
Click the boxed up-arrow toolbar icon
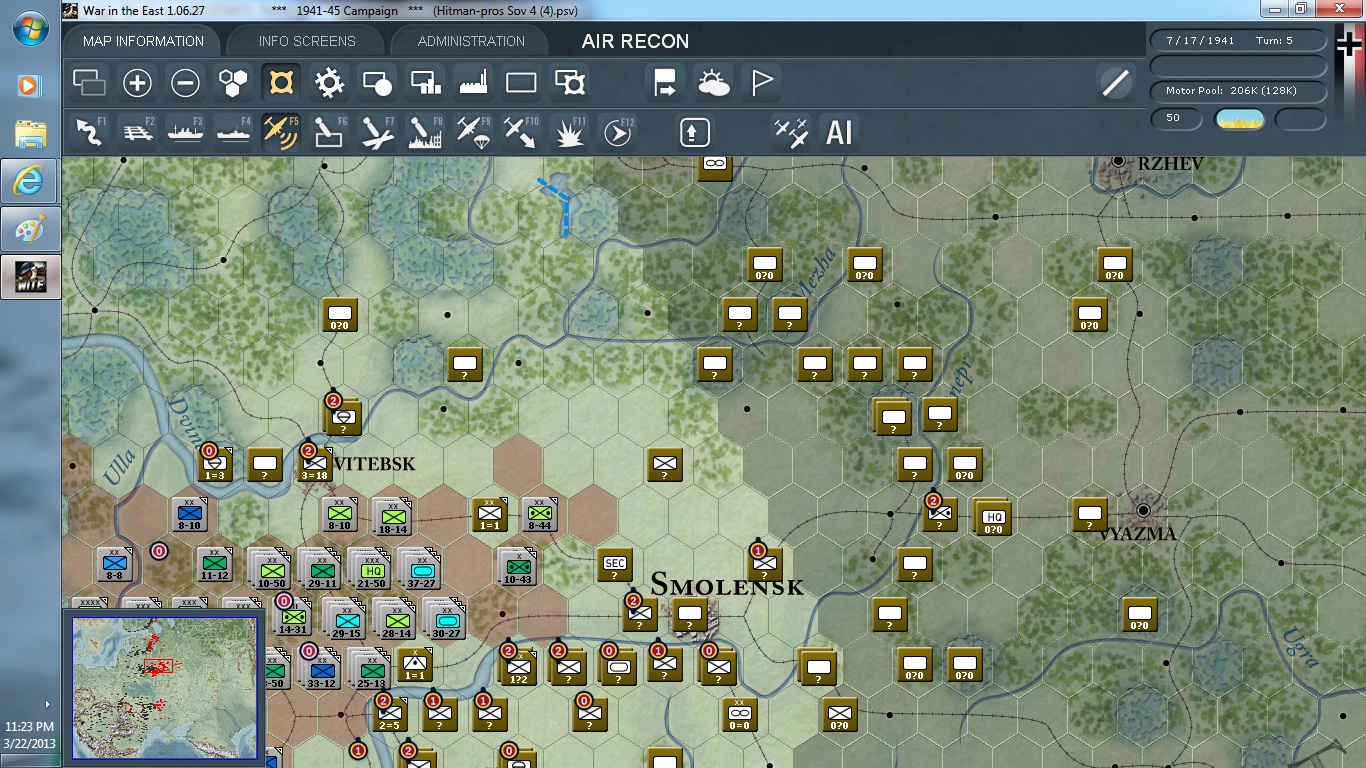tap(695, 132)
